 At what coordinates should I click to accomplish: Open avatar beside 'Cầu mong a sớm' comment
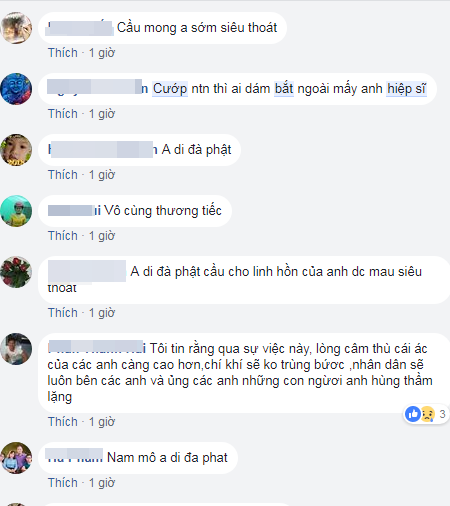point(16,28)
